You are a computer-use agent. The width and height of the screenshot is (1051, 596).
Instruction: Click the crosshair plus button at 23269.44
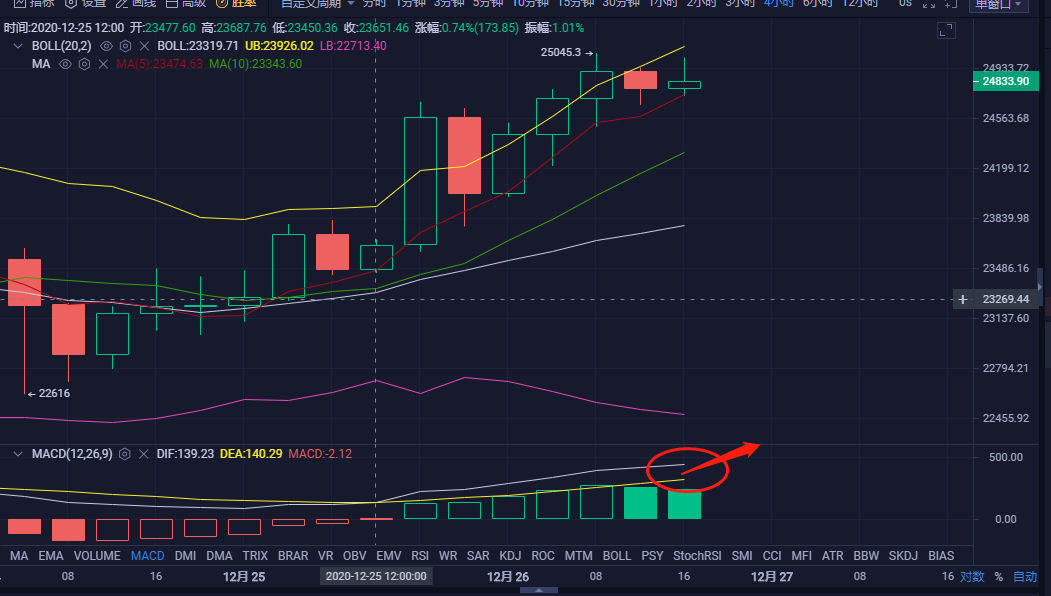coord(963,300)
